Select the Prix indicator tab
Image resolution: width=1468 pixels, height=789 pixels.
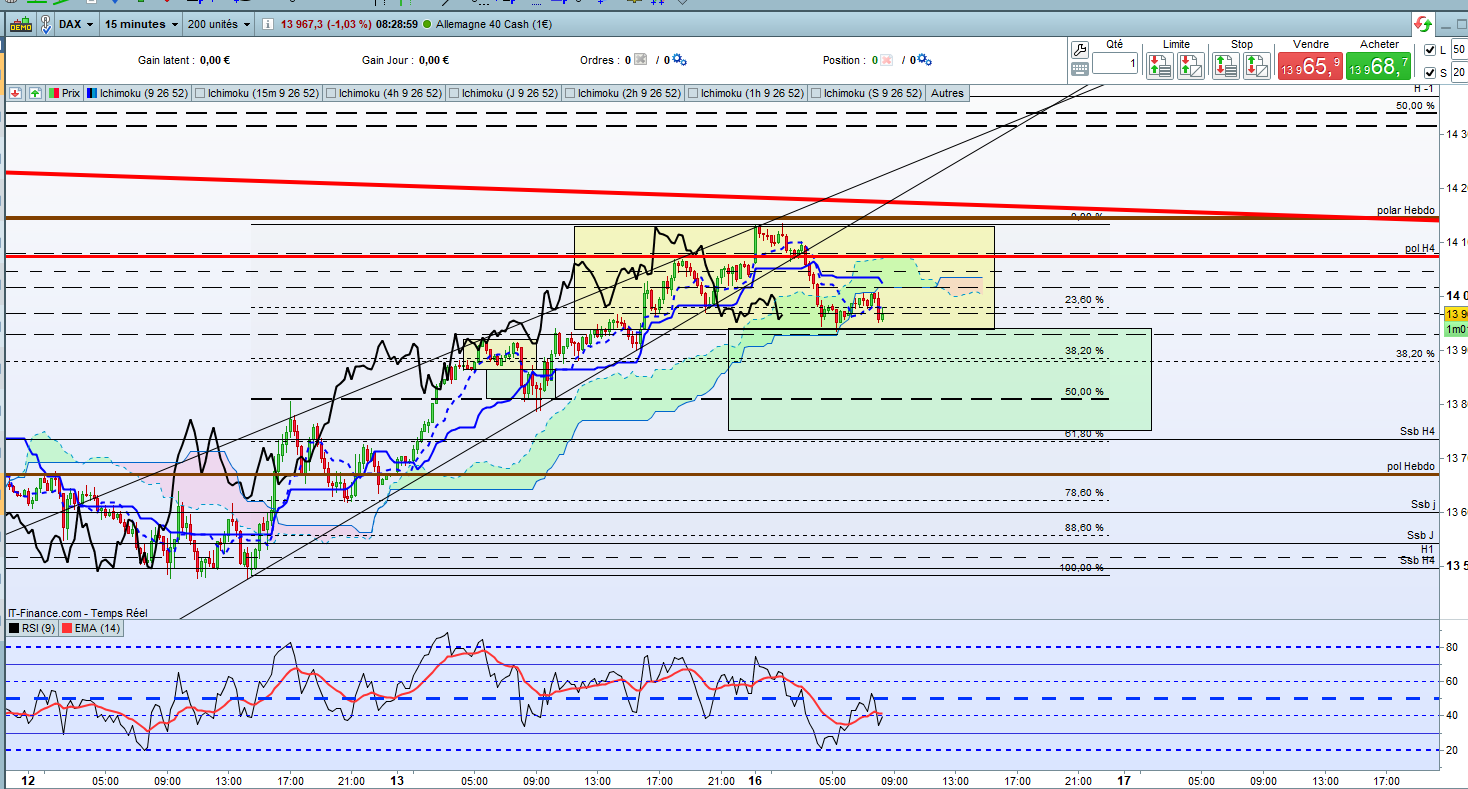tap(64, 93)
